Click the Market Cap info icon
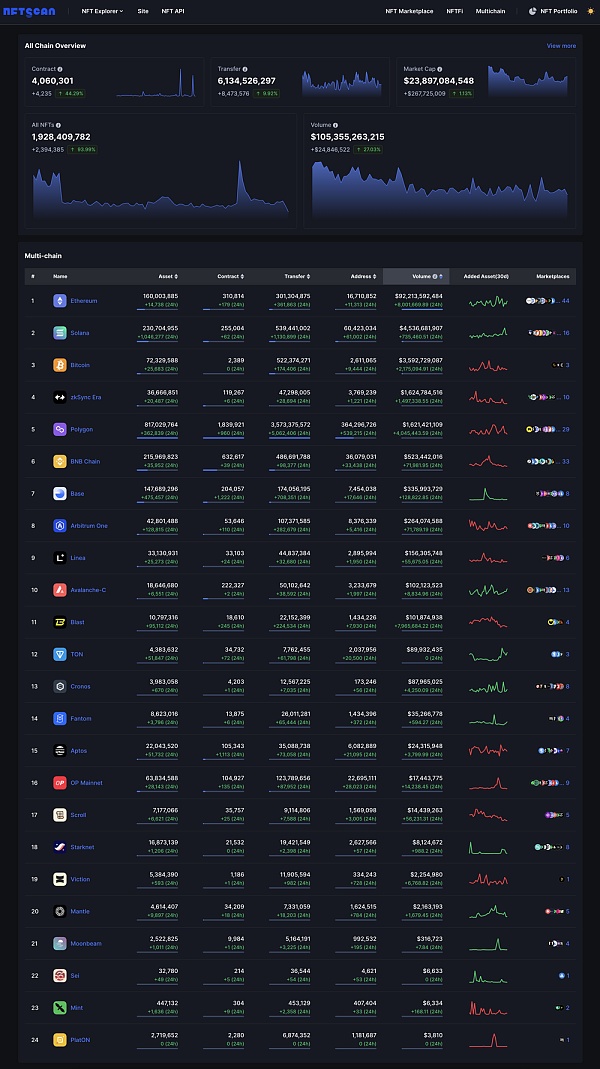Viewport: 600px width, 1069px height. [440, 69]
